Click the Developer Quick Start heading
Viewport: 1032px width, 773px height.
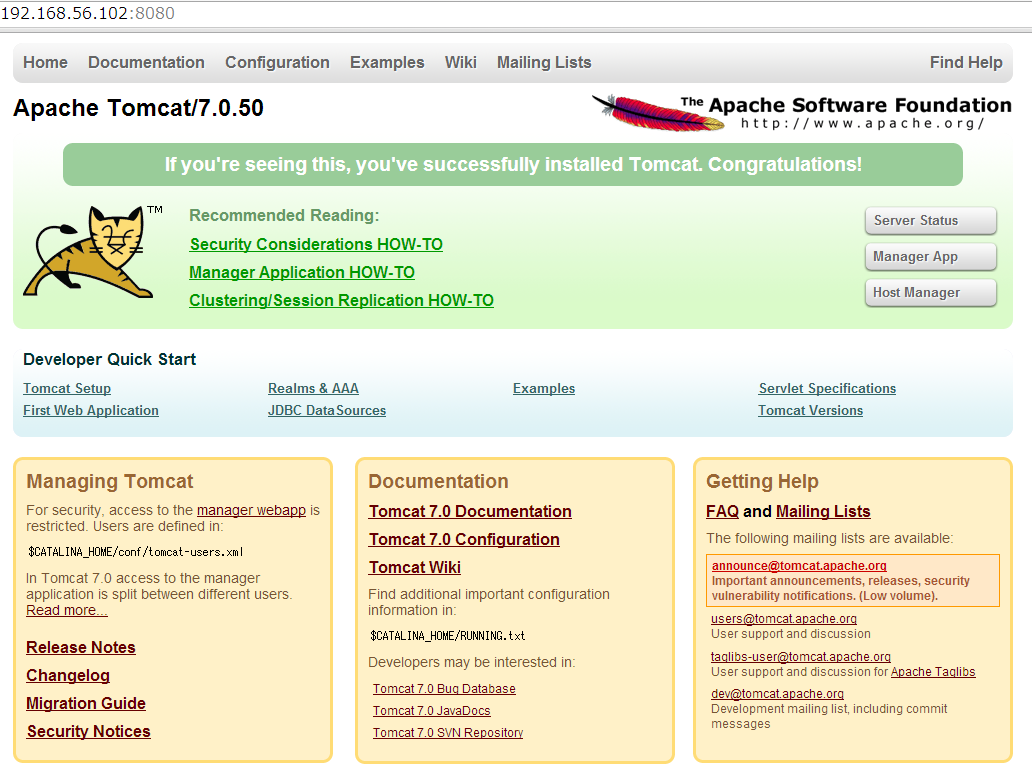point(110,360)
